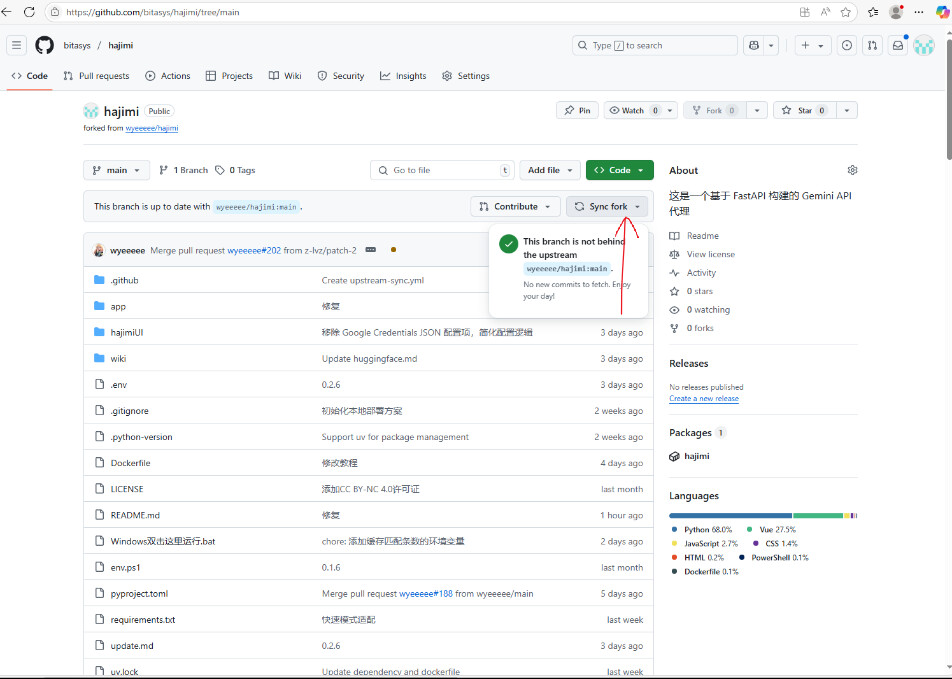952x679 pixels.
Task: Click the Copilot icon beside search
Action: coord(753,45)
